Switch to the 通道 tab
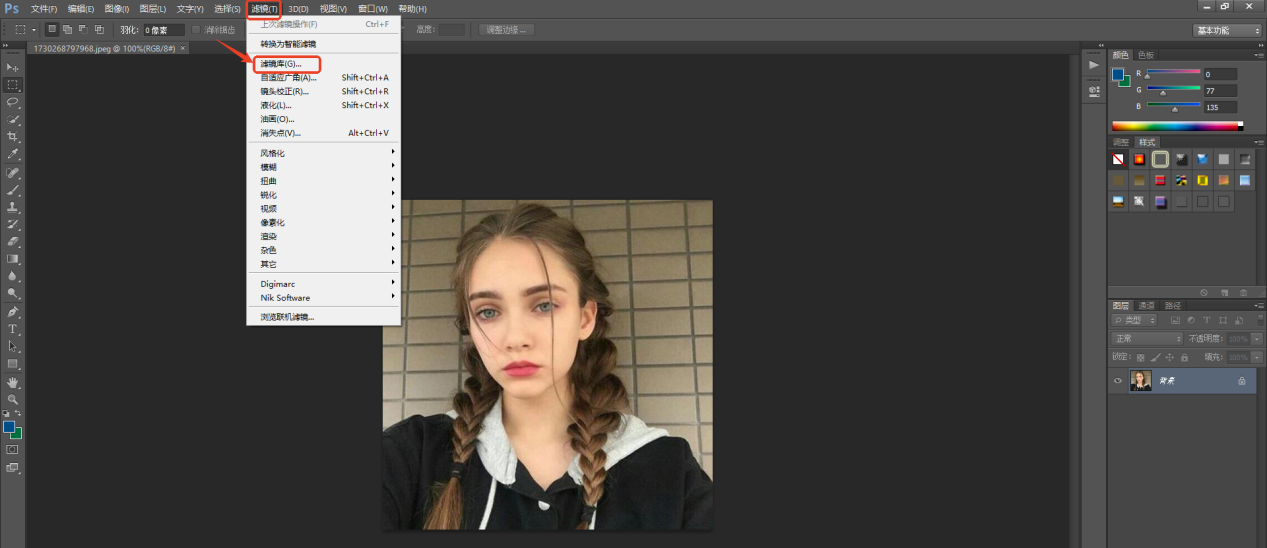 (x=1146, y=305)
